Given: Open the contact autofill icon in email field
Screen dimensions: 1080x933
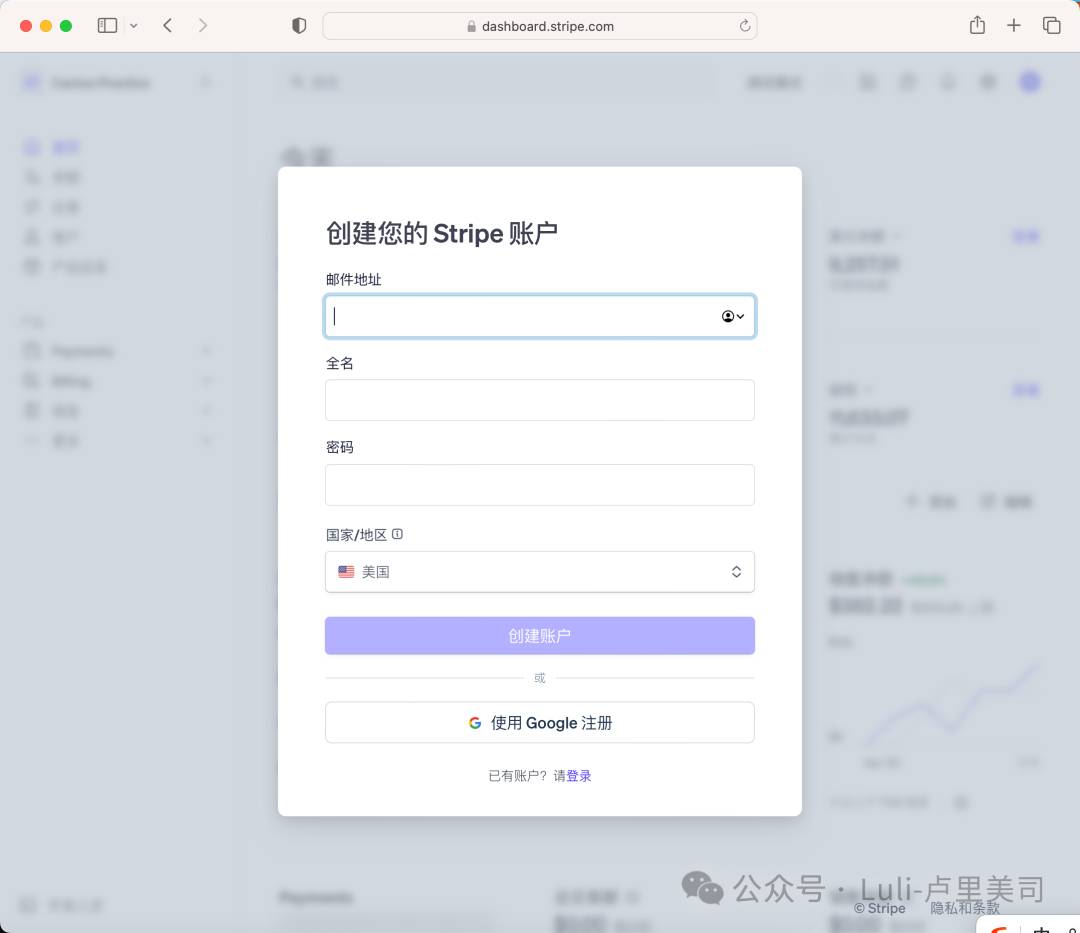Looking at the screenshot, I should coord(733,316).
